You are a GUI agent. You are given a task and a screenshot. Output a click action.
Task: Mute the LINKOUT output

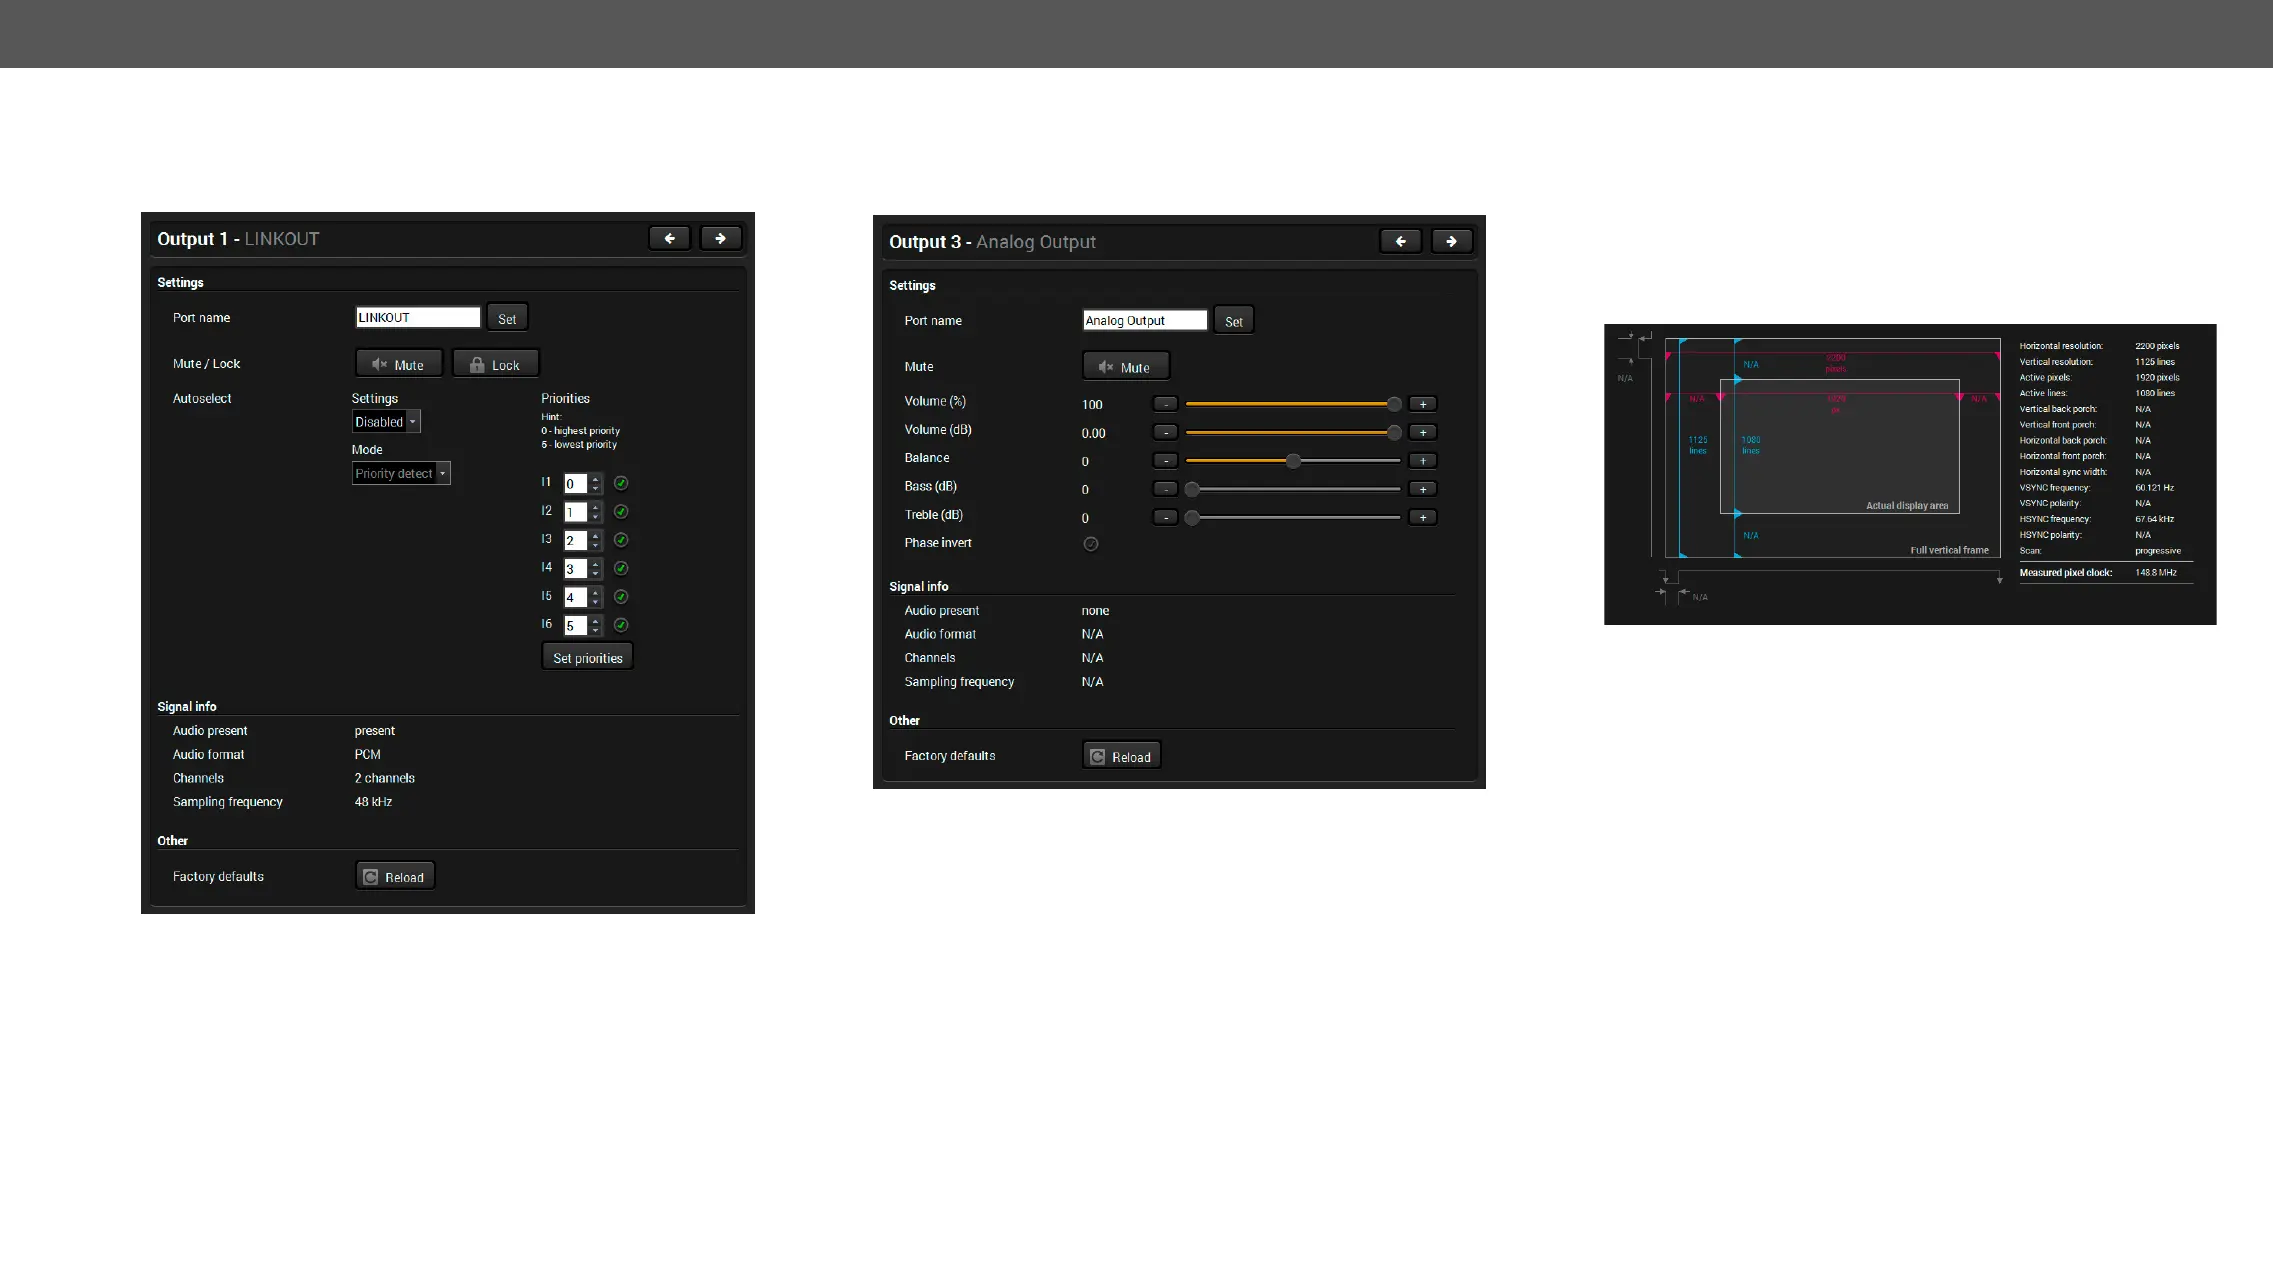click(398, 364)
